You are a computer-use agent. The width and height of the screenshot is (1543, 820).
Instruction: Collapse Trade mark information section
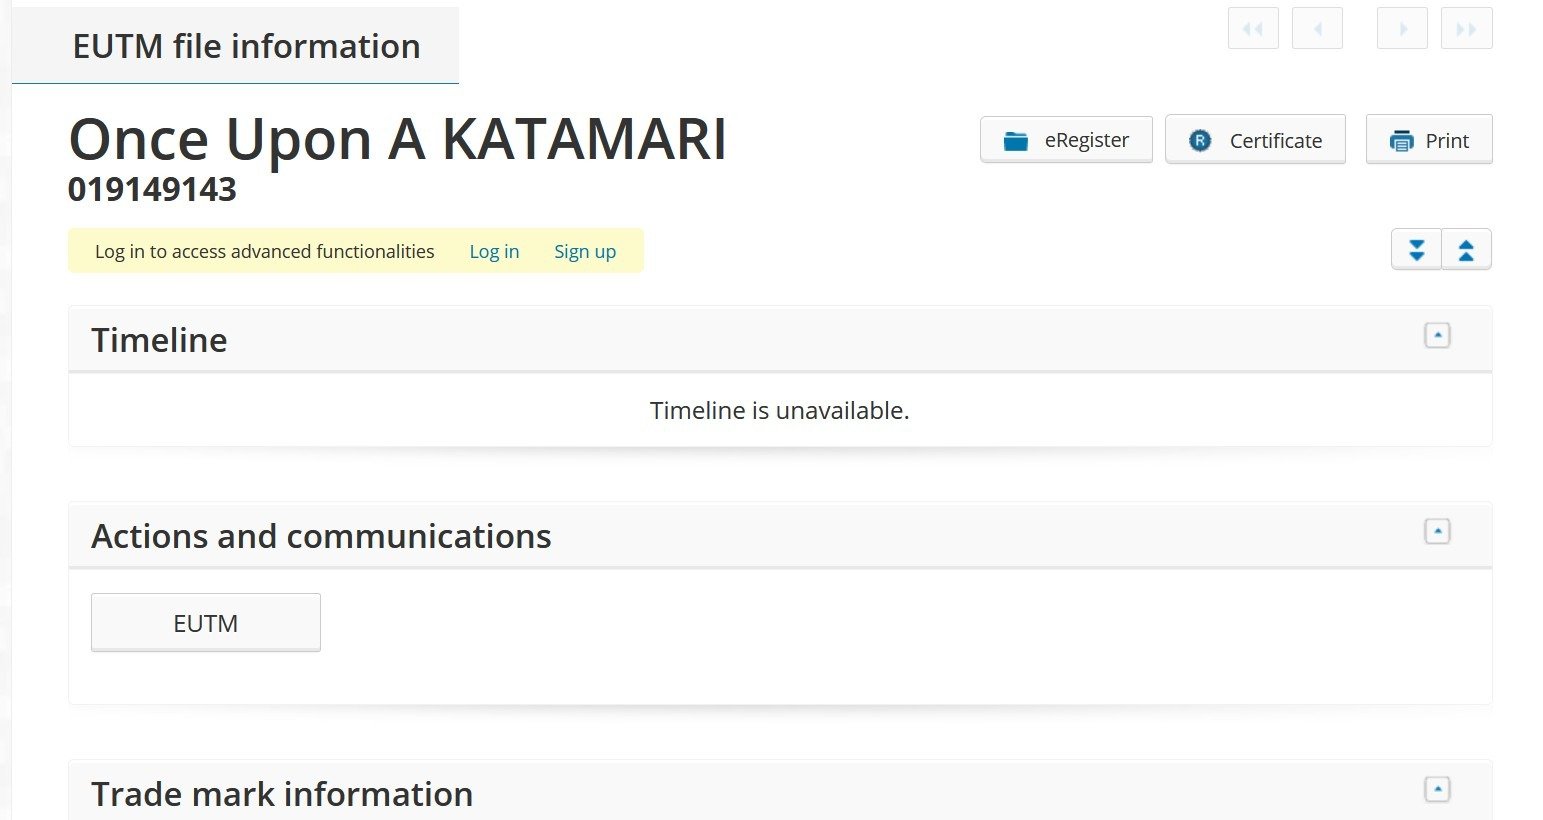tap(1437, 790)
